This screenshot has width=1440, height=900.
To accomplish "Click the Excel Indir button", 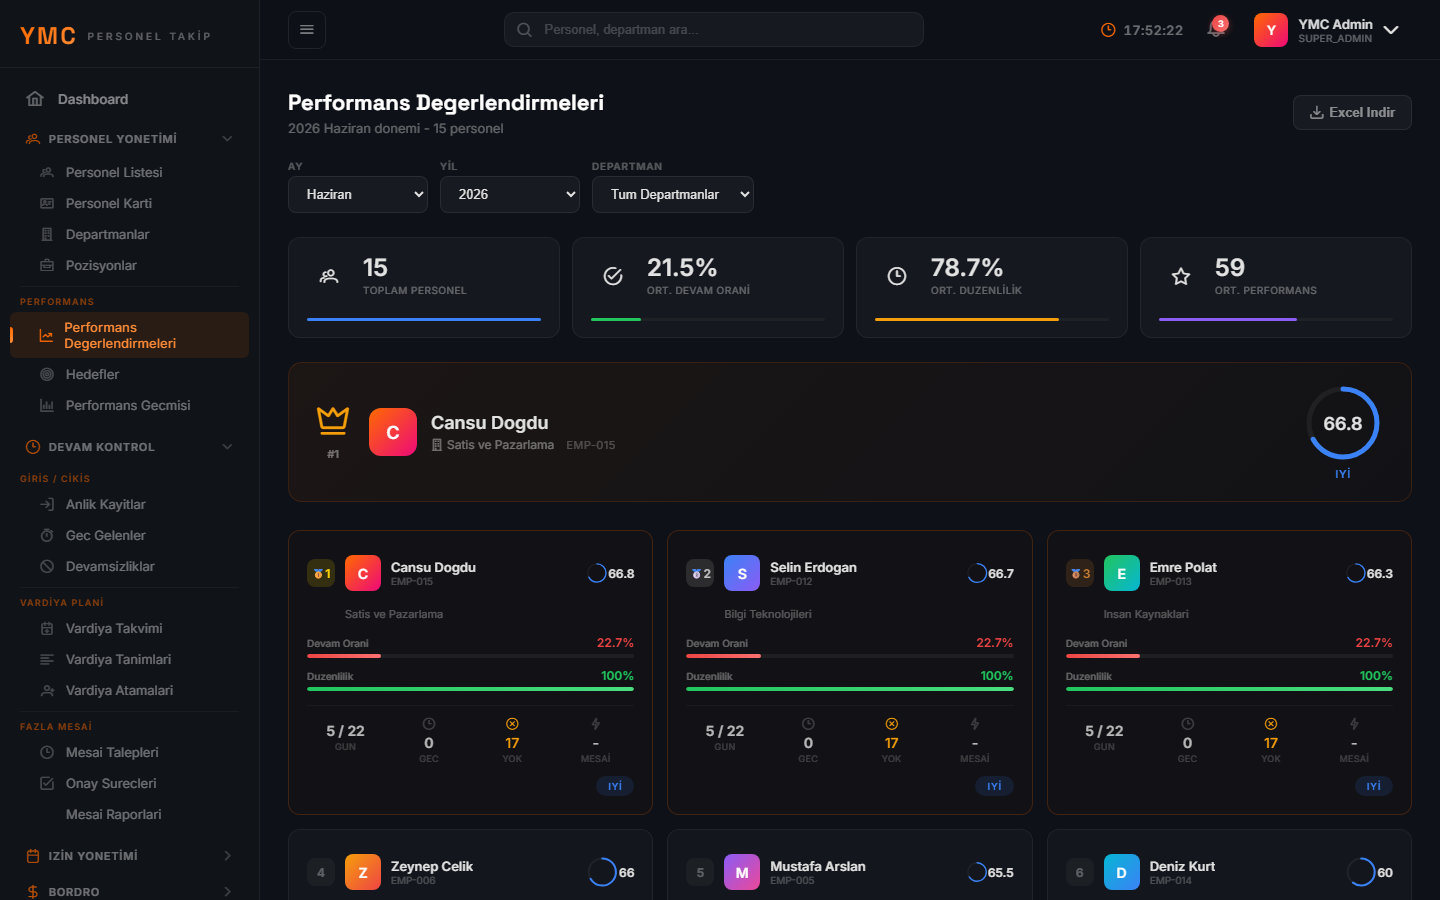I will [x=1352, y=112].
